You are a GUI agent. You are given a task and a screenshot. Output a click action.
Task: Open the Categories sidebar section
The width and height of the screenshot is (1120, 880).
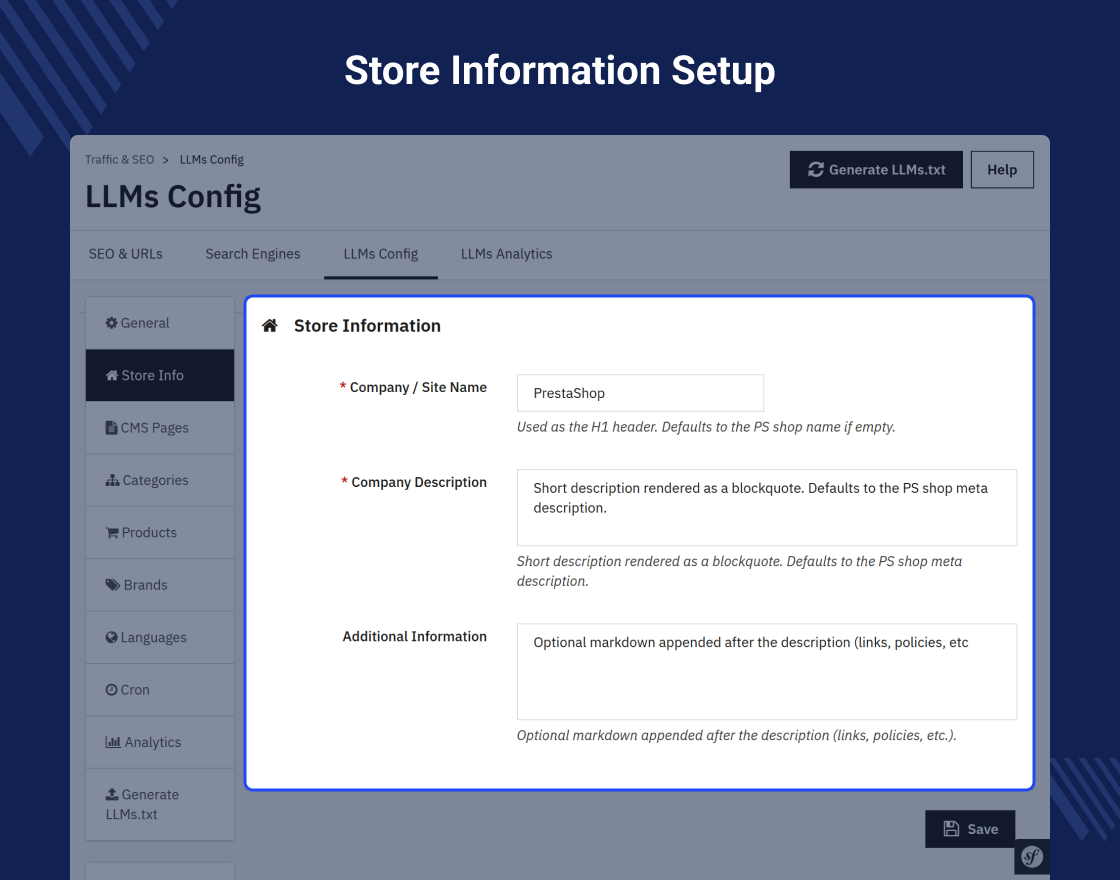coord(160,480)
